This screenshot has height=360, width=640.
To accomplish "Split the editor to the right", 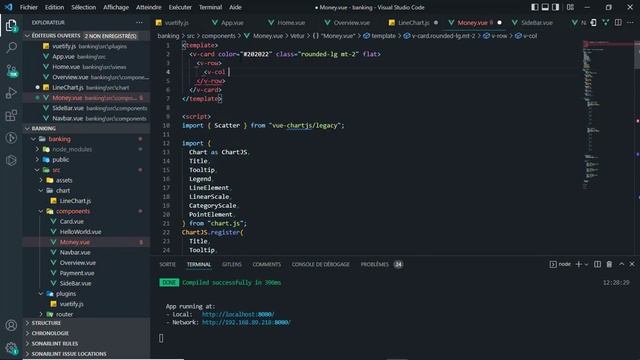I will [x=618, y=22].
